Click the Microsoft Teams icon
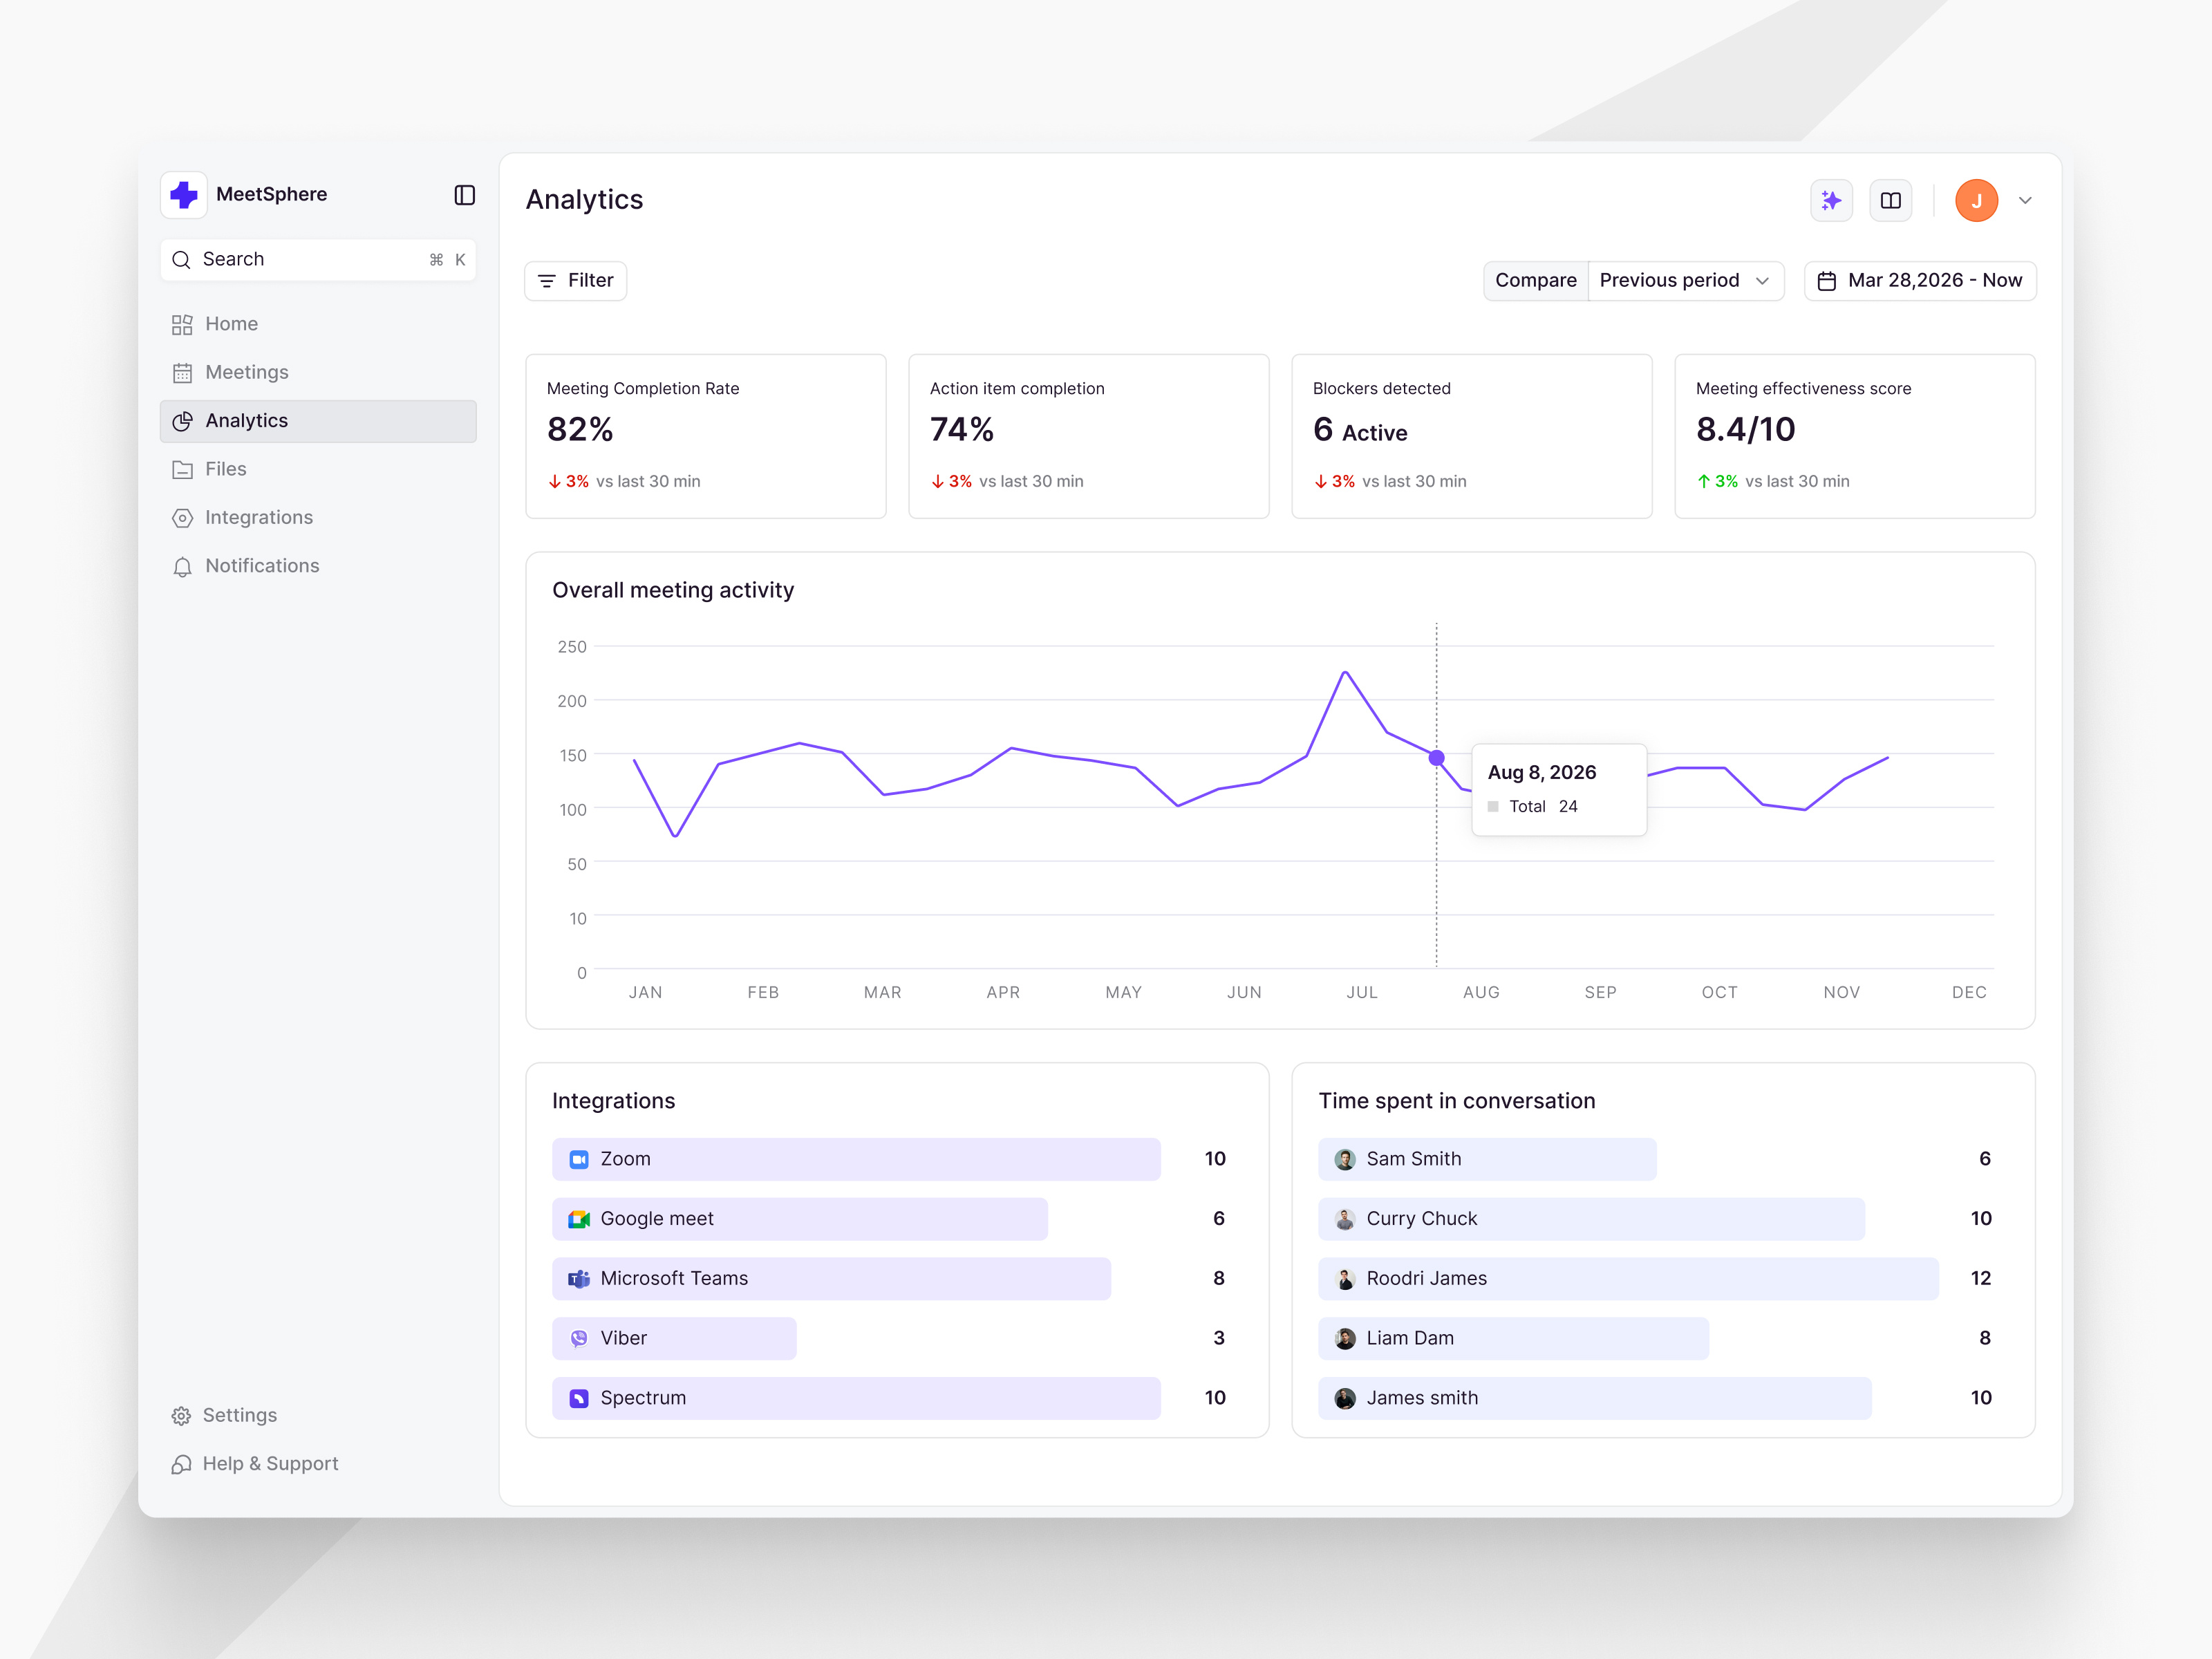 579,1279
